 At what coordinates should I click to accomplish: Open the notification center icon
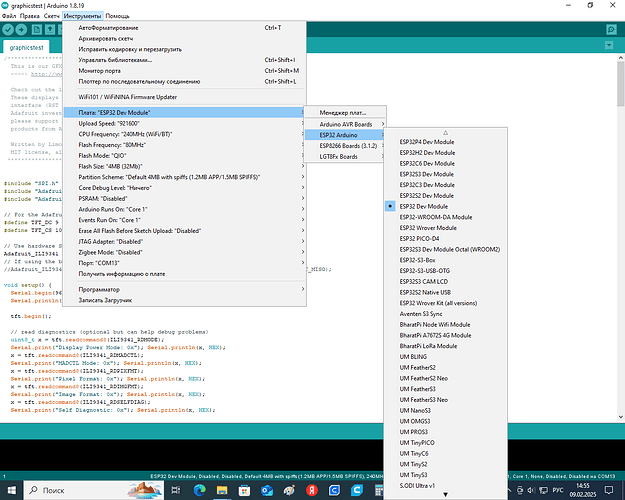(609, 490)
